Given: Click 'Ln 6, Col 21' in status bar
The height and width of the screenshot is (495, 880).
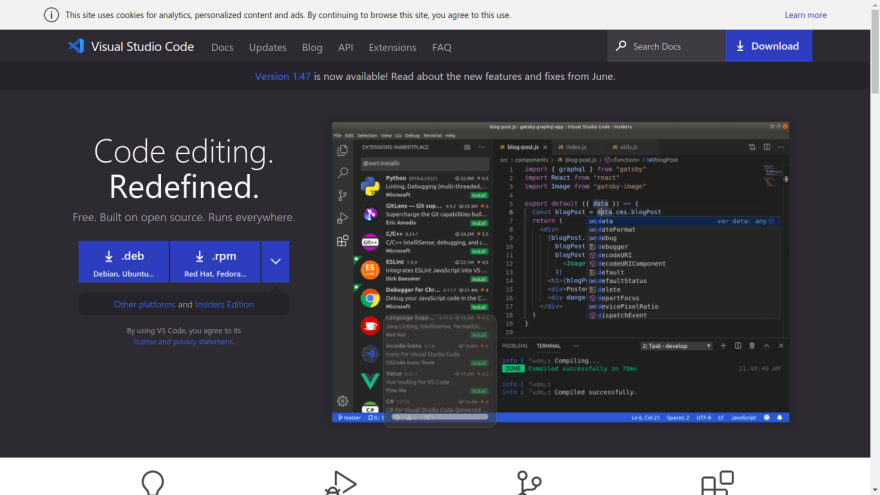Looking at the screenshot, I should coord(645,418).
